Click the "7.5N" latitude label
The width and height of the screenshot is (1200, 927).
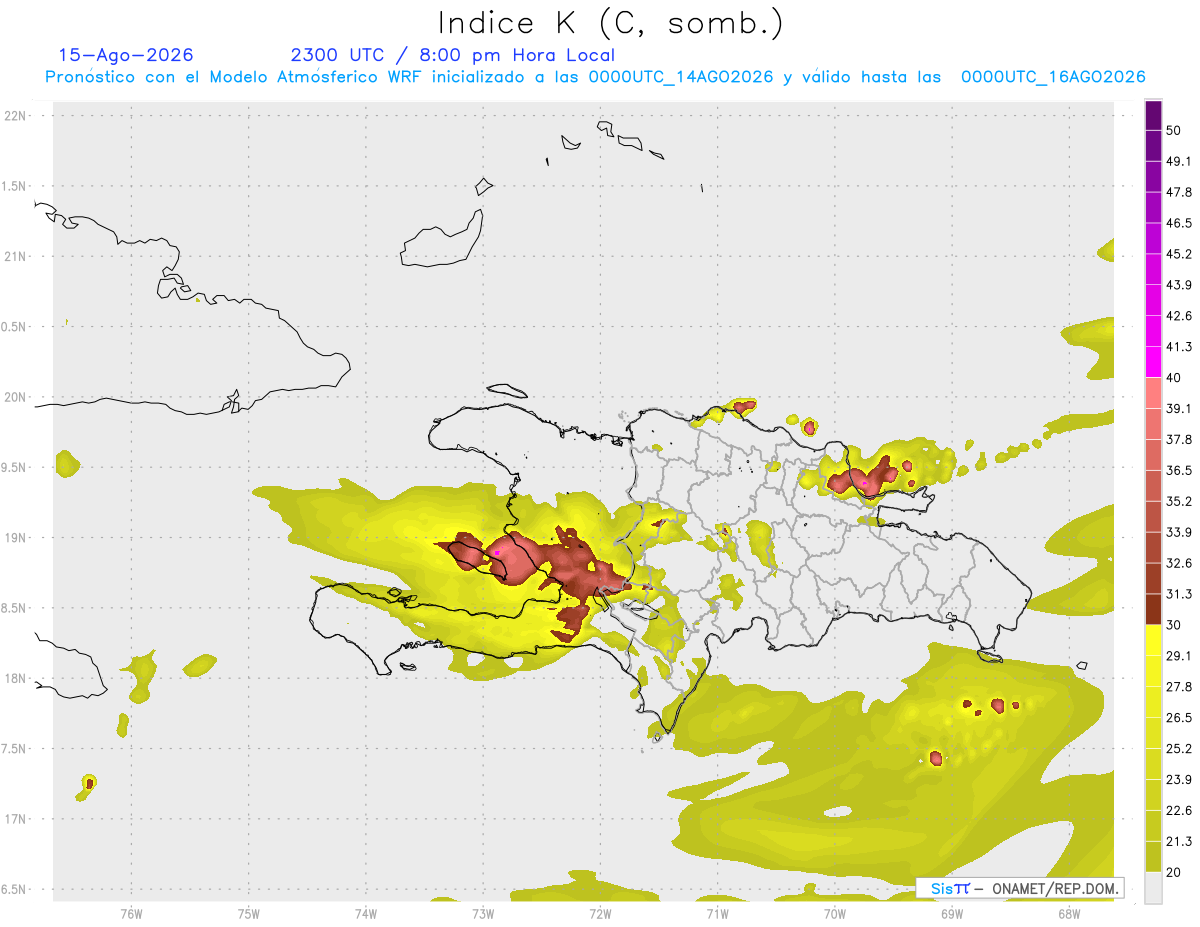point(13,749)
